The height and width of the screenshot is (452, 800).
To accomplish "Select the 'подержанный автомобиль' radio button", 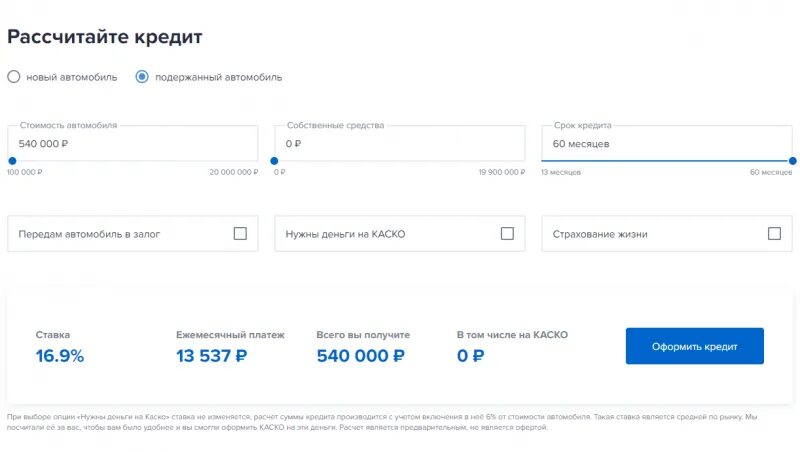I will [x=142, y=77].
